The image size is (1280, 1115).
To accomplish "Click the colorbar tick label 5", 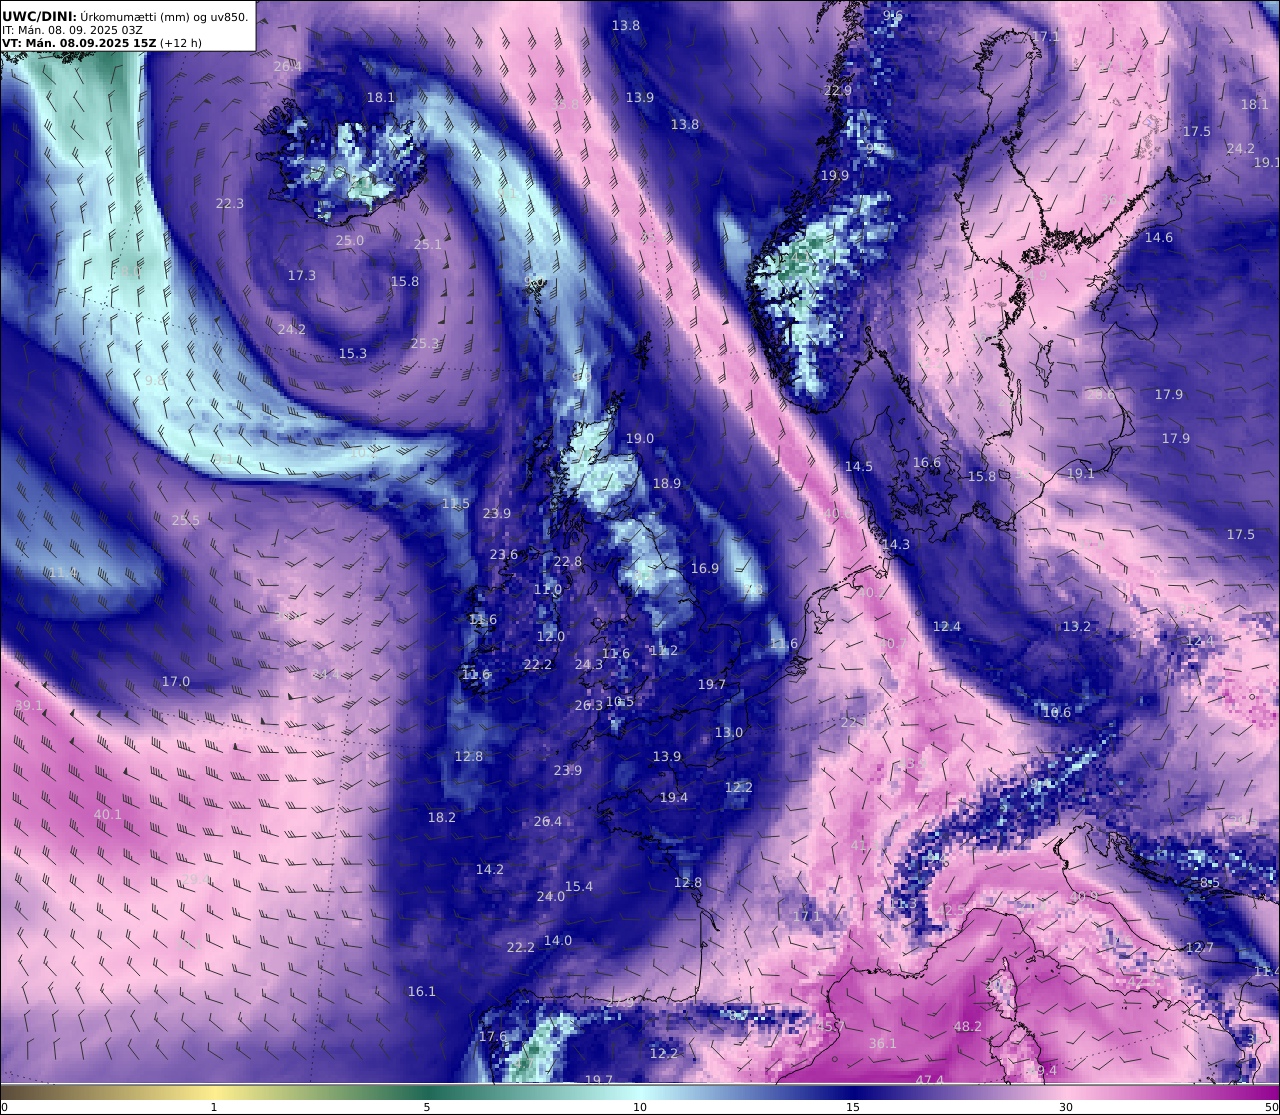I will pyautogui.click(x=427, y=1107).
